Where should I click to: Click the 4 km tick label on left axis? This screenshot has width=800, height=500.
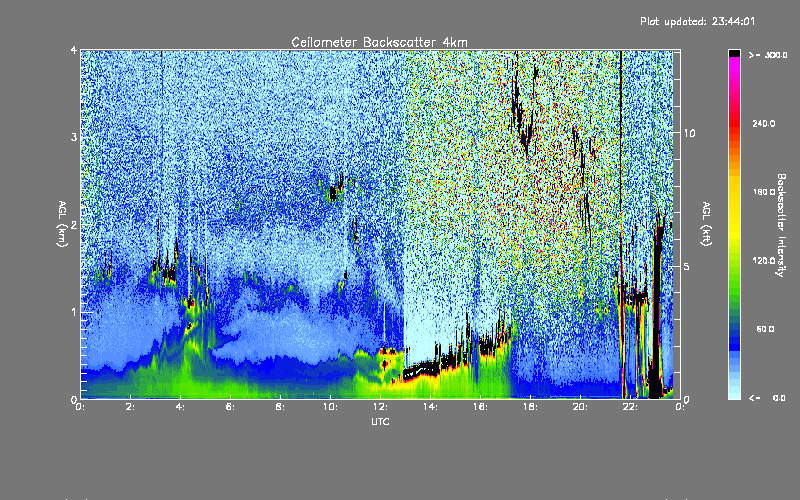pos(74,50)
